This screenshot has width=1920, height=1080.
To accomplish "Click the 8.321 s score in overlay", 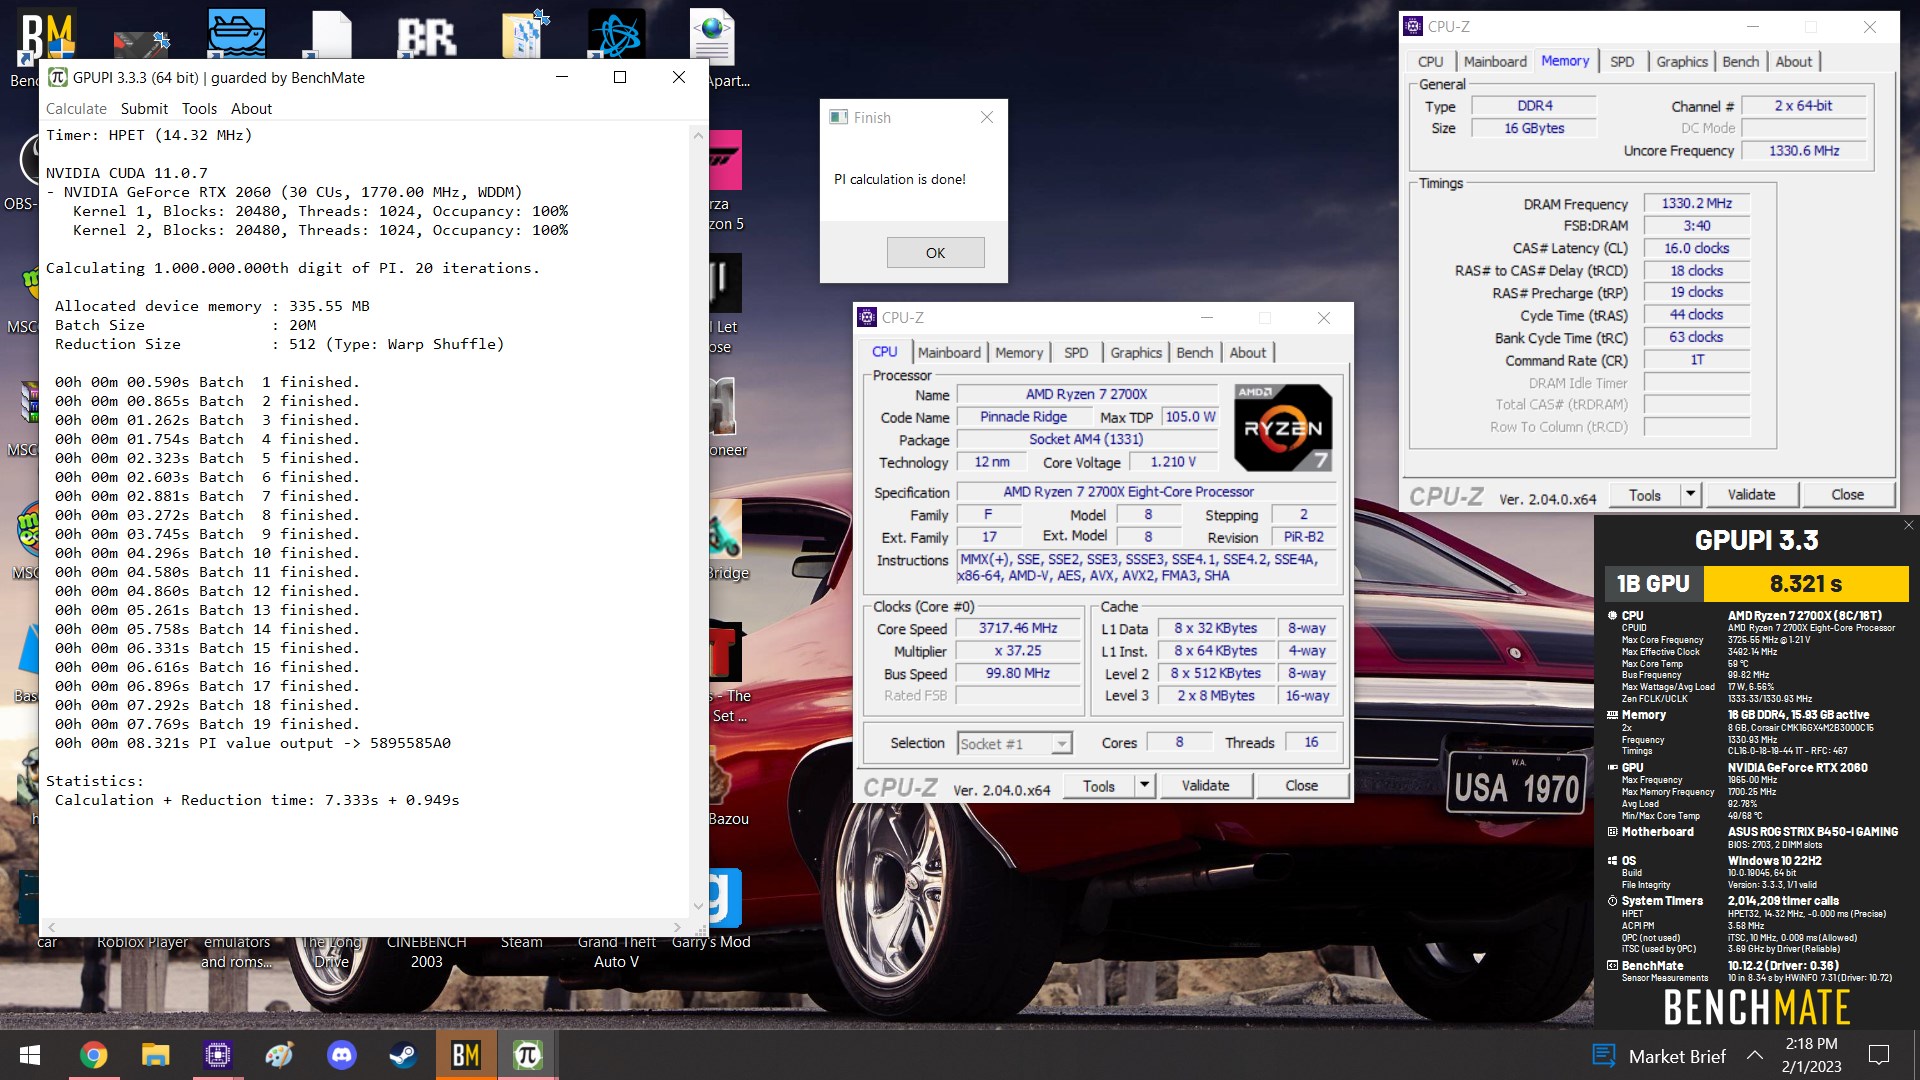I will click(1805, 583).
